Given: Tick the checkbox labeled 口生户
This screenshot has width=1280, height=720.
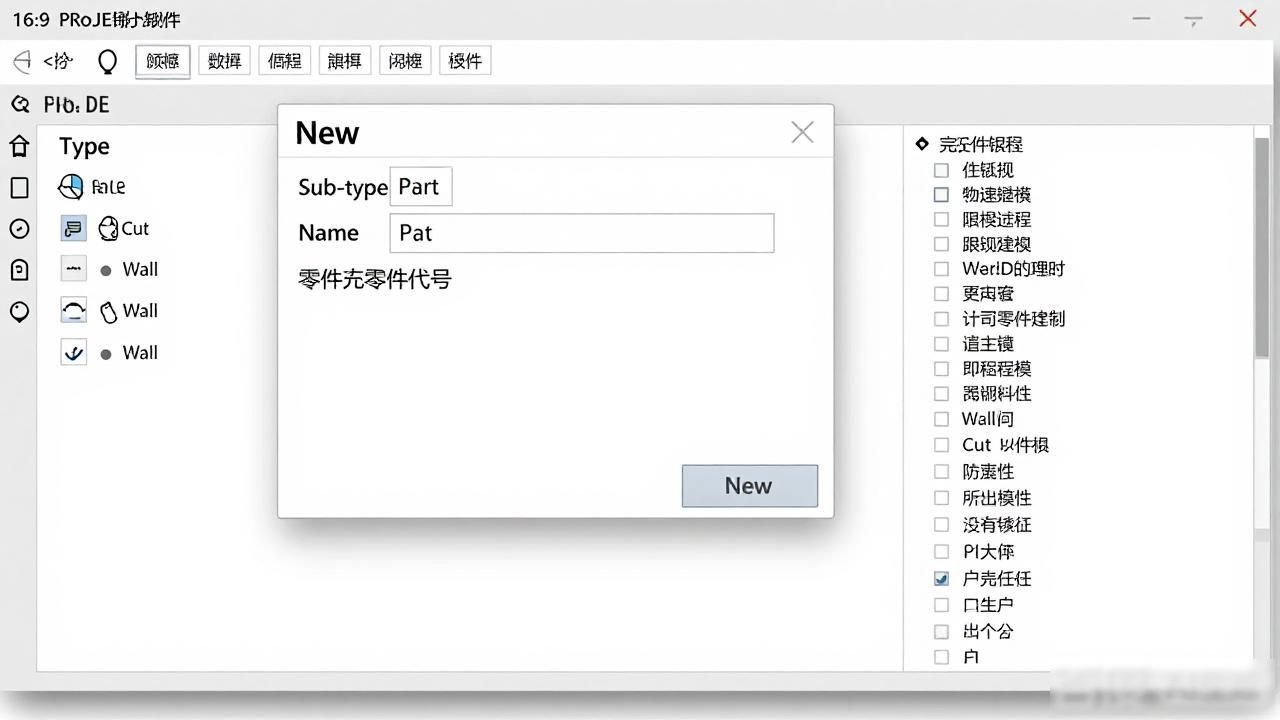Looking at the screenshot, I should (941, 605).
